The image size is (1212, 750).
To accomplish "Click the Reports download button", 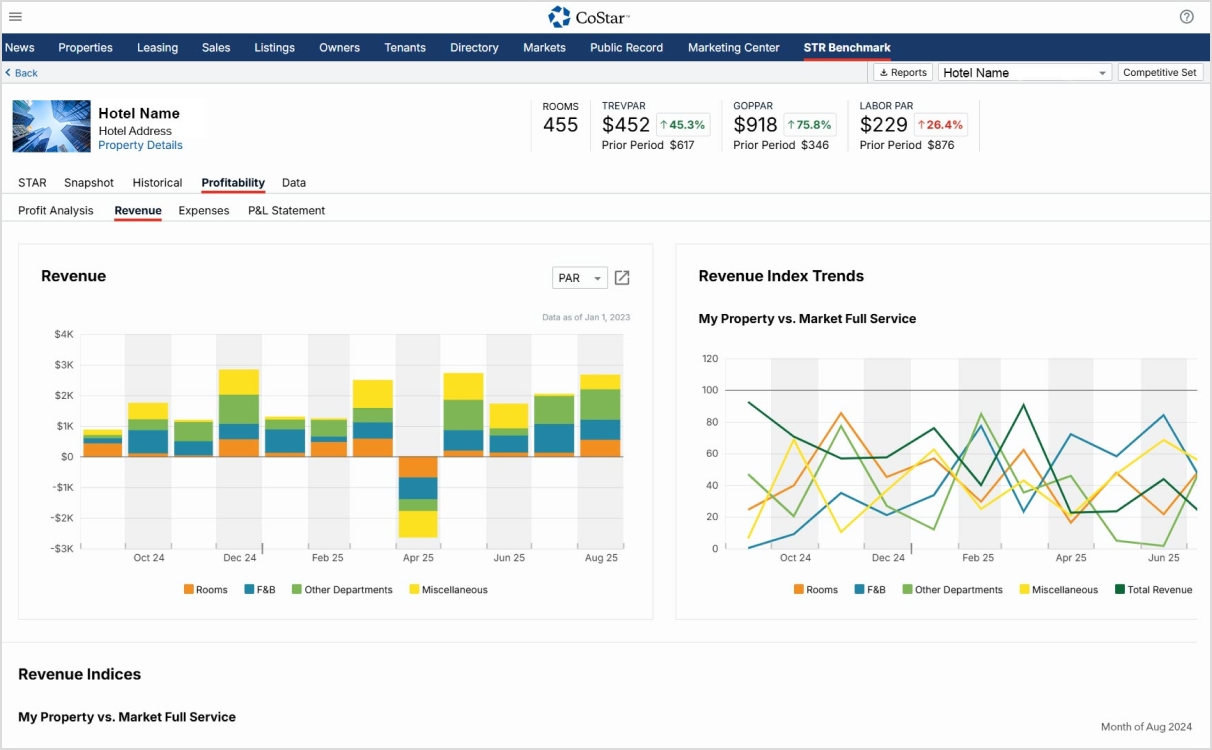I will 902,73.
